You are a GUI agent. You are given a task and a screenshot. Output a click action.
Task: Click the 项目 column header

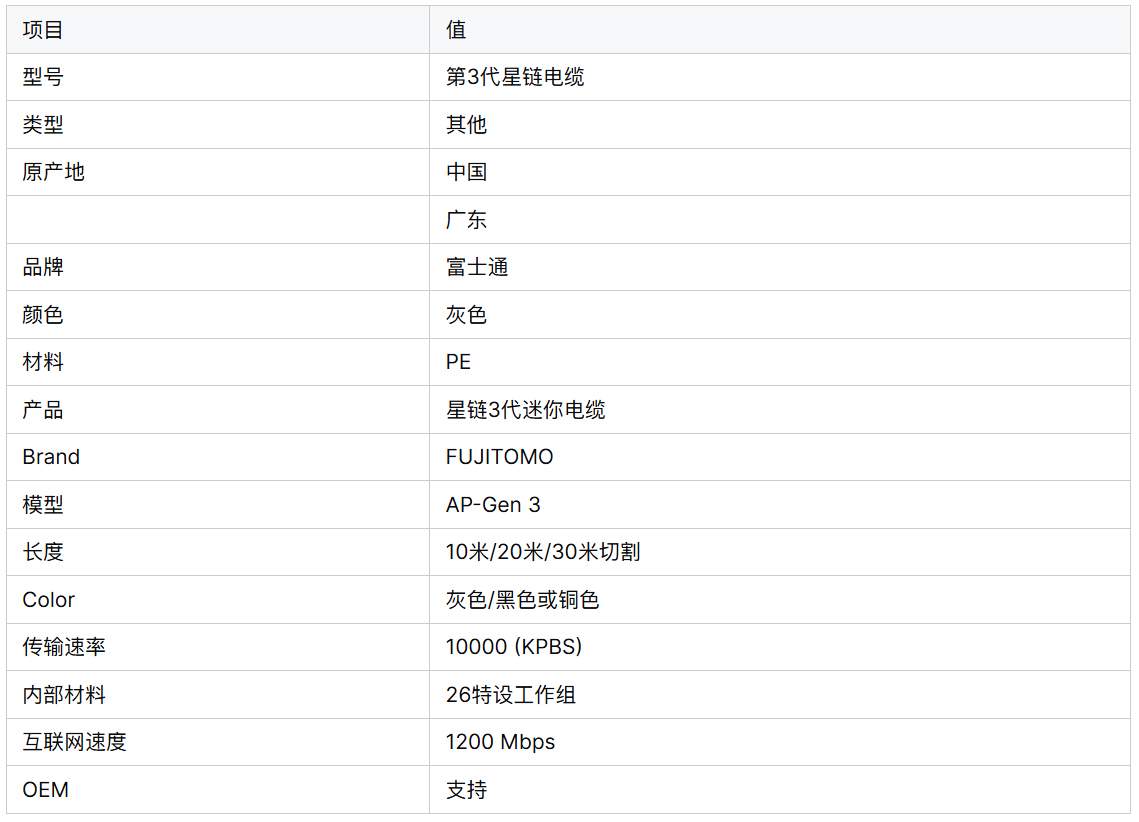[43, 30]
